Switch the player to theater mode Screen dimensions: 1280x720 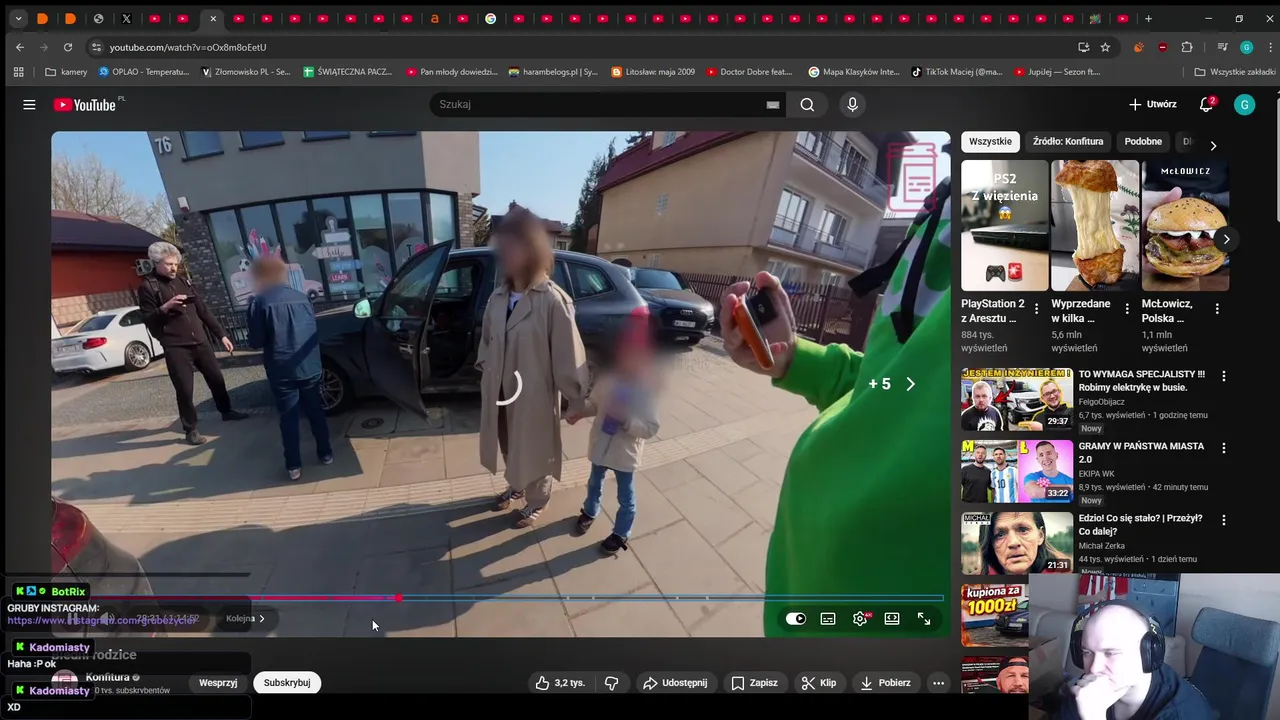click(892, 619)
